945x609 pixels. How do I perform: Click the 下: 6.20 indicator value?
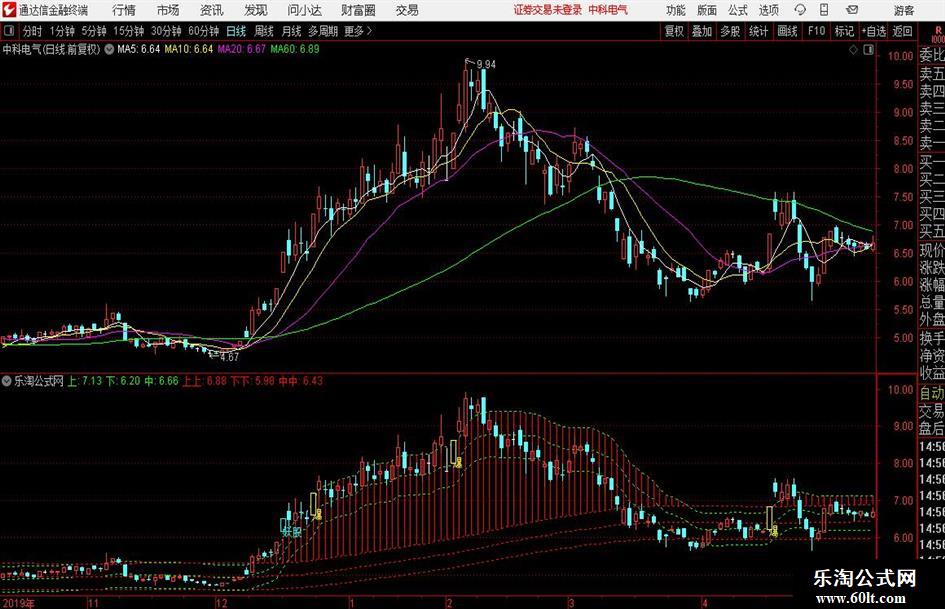click(123, 381)
